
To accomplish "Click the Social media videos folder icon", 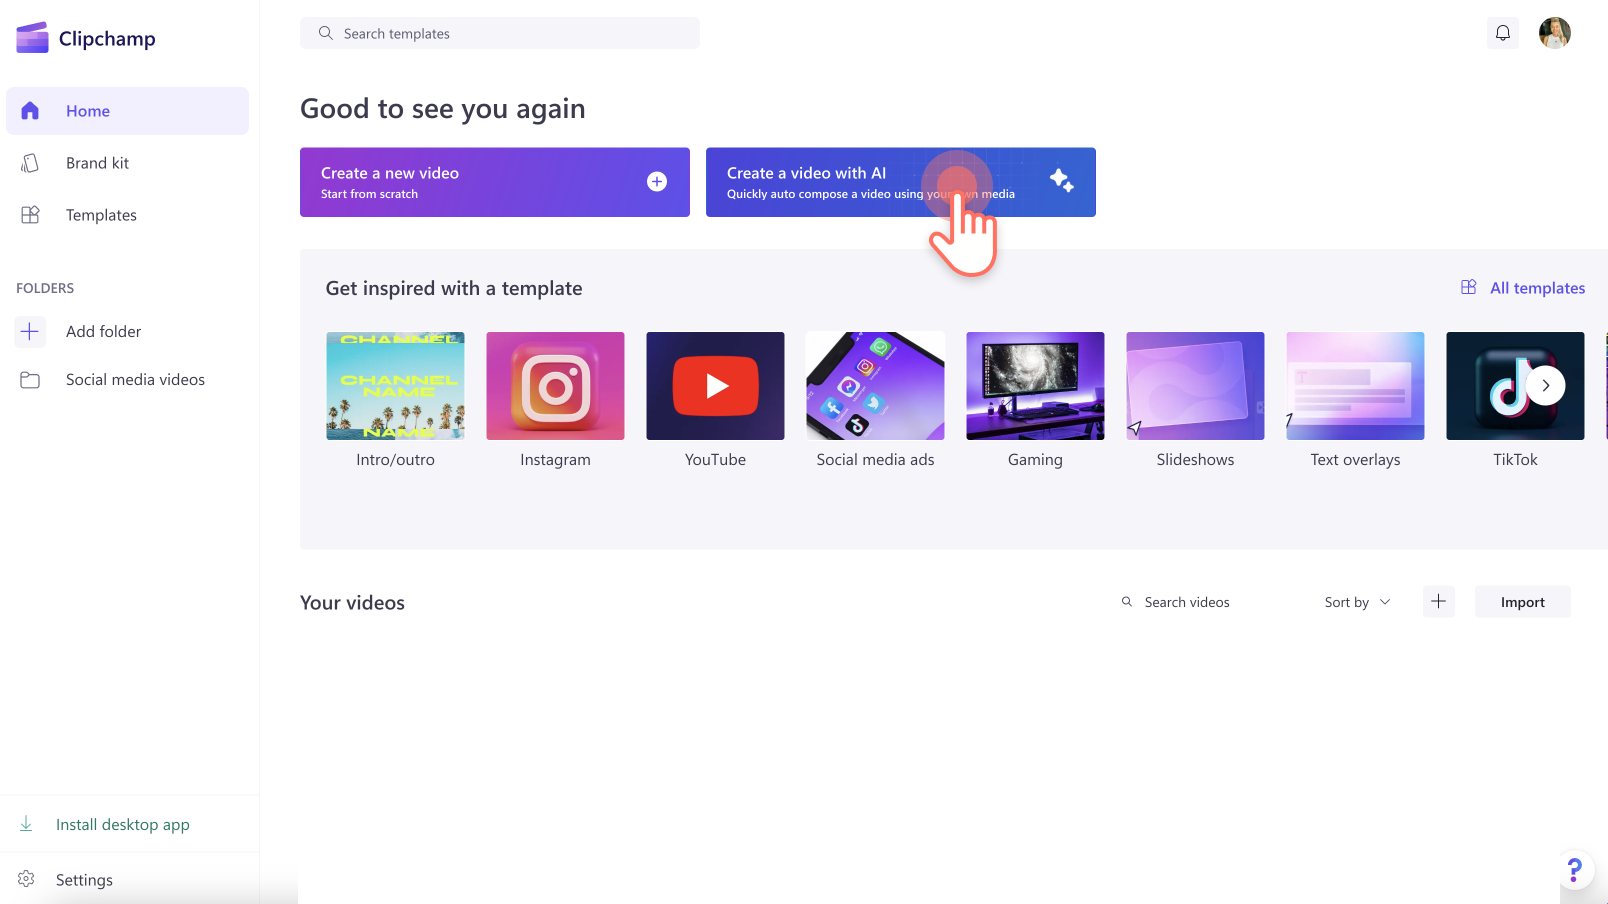I will tap(30, 380).
